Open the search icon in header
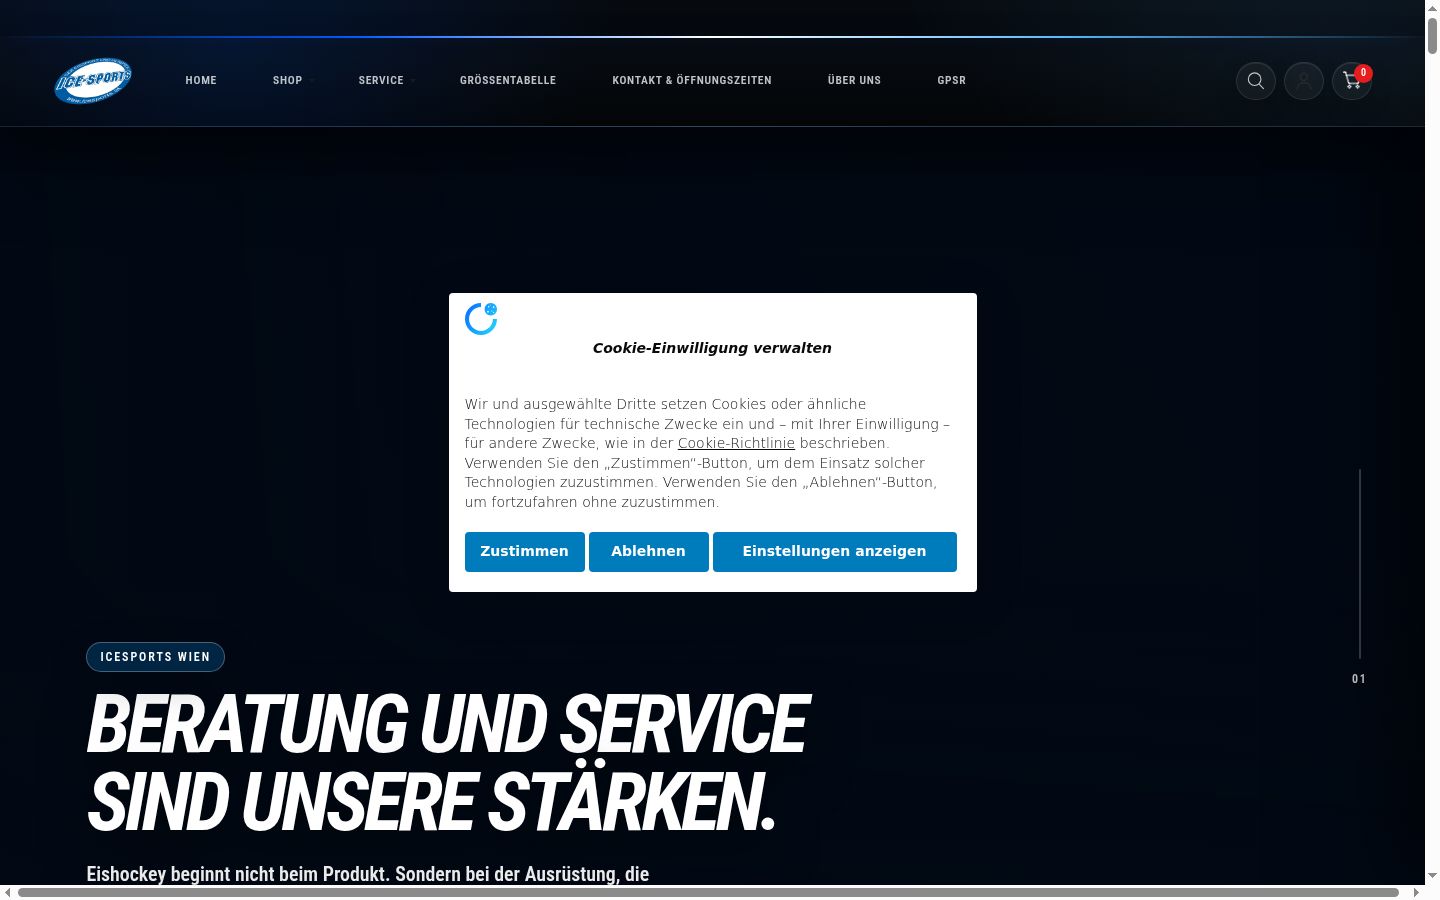The image size is (1440, 900). pyautogui.click(x=1256, y=81)
